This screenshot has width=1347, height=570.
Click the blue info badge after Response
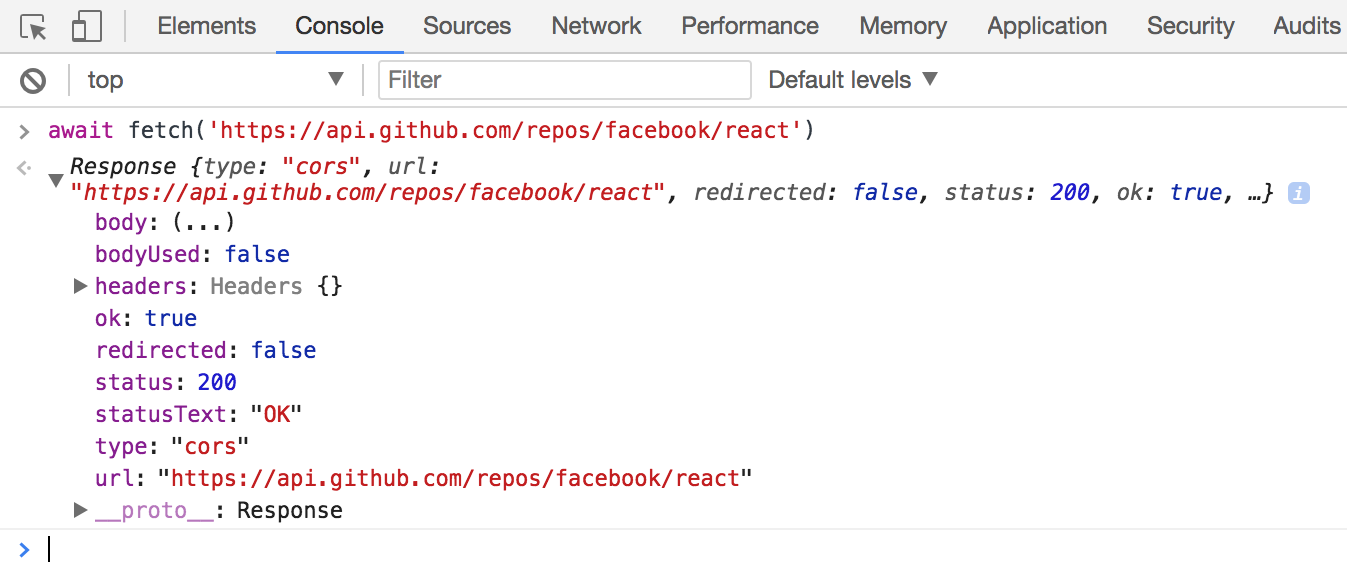1298,193
